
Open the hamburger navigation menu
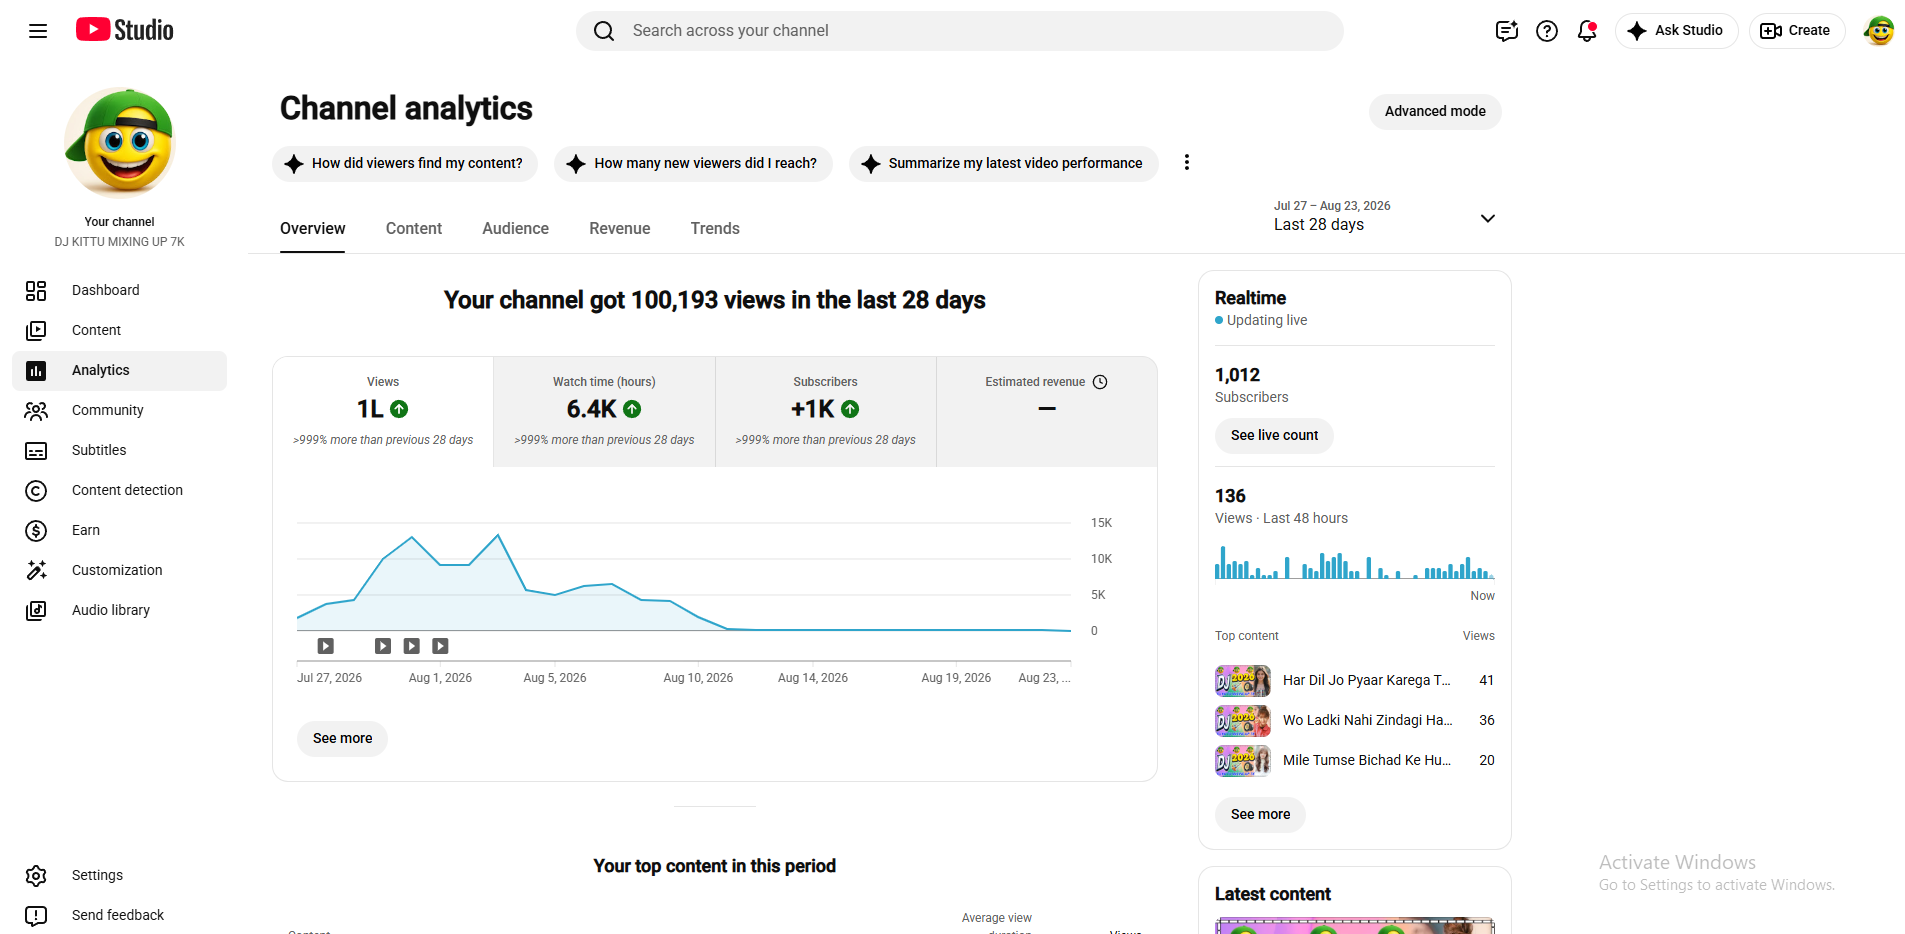tap(38, 31)
